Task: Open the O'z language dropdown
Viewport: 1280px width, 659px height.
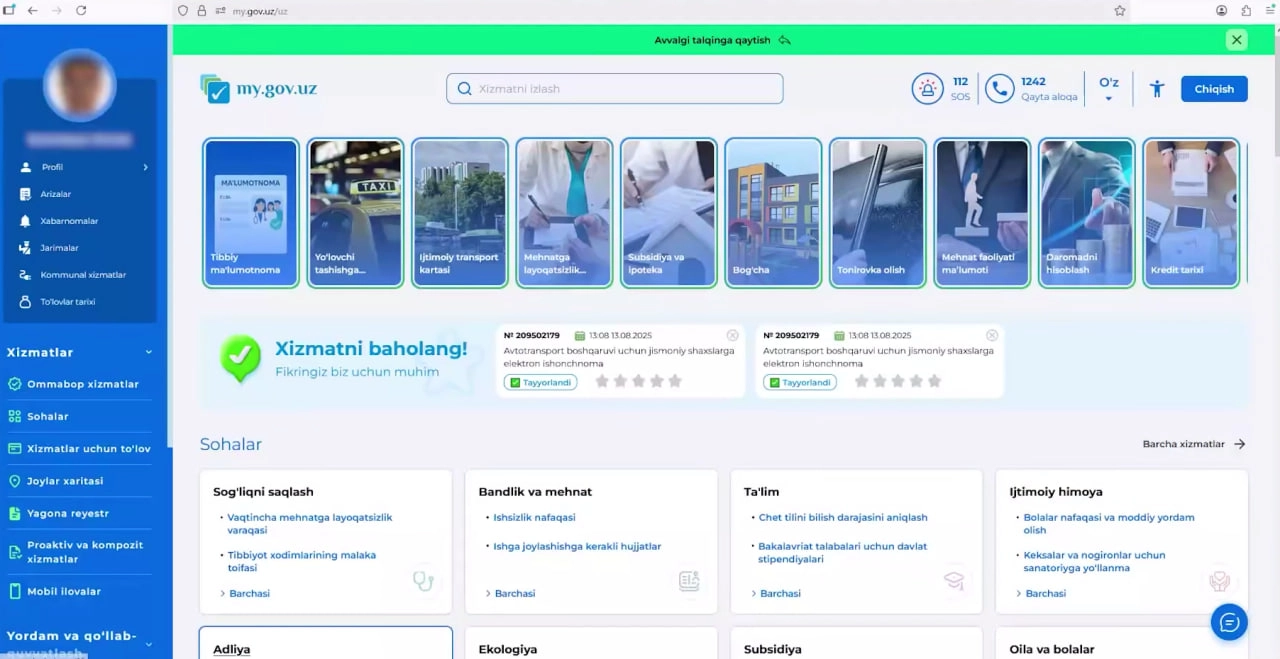Action: tap(1108, 89)
